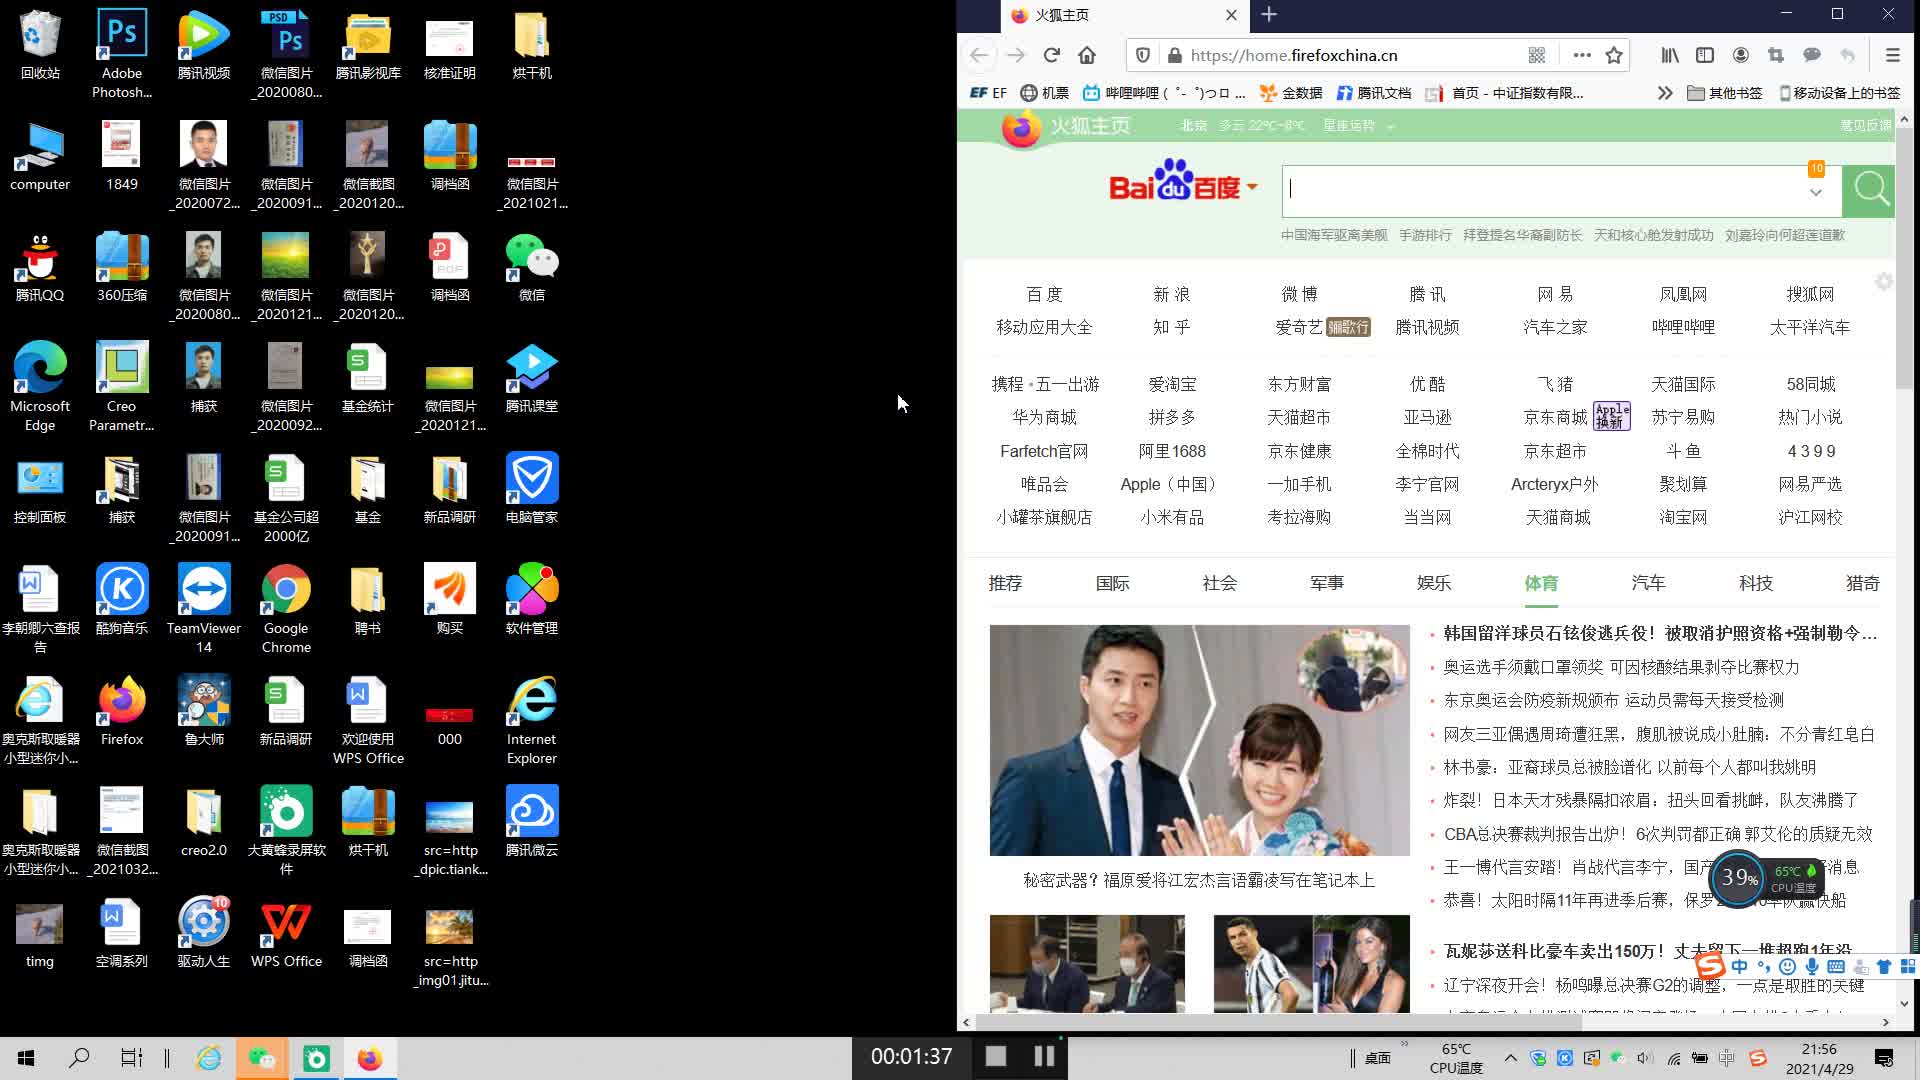The width and height of the screenshot is (1920, 1080).
Task: Switch to 推荐 news tab
Action: point(1005,584)
